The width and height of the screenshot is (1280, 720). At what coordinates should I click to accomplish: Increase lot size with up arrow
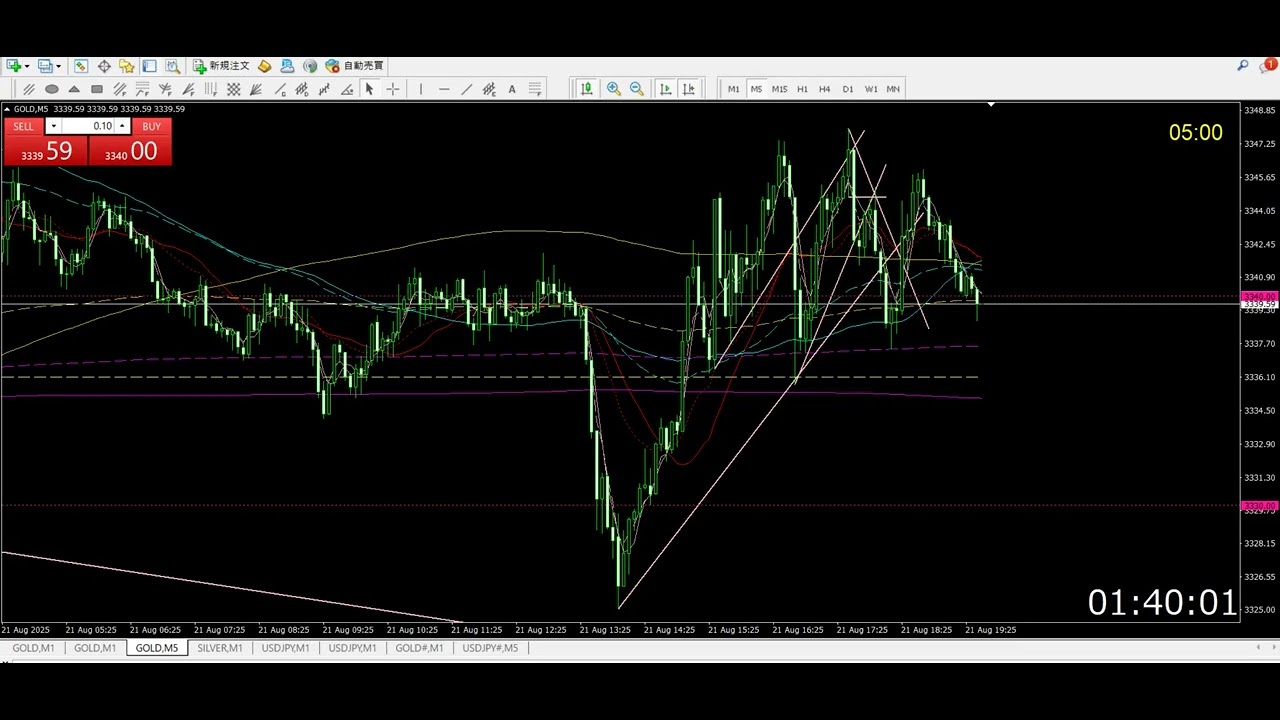[x=122, y=126]
